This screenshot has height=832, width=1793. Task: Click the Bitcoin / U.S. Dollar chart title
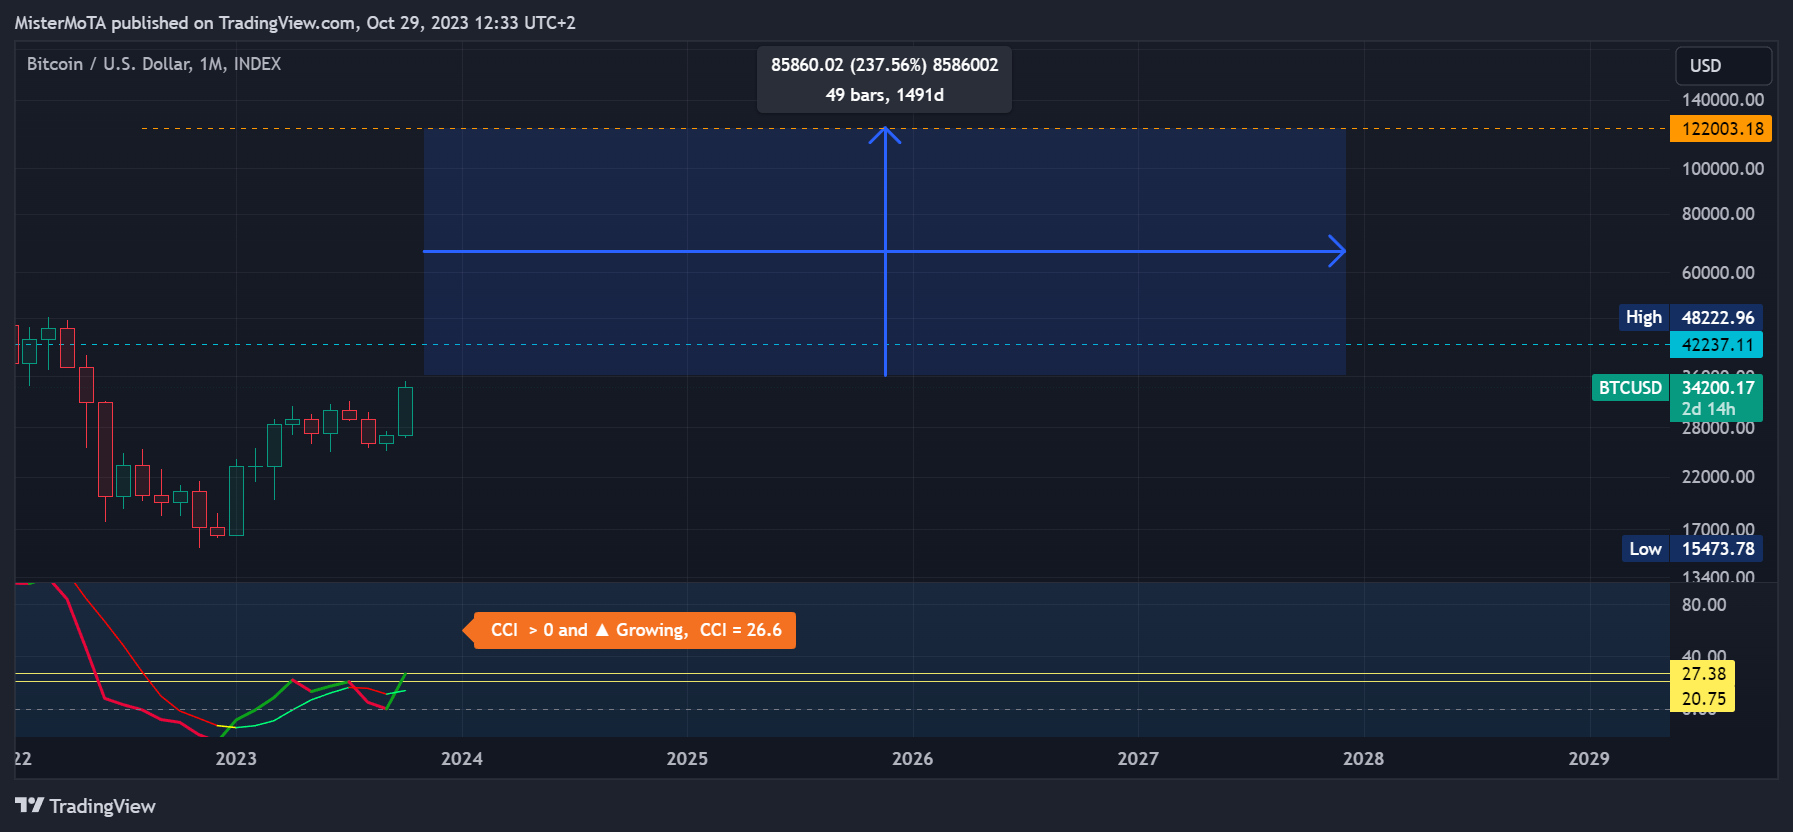154,64
